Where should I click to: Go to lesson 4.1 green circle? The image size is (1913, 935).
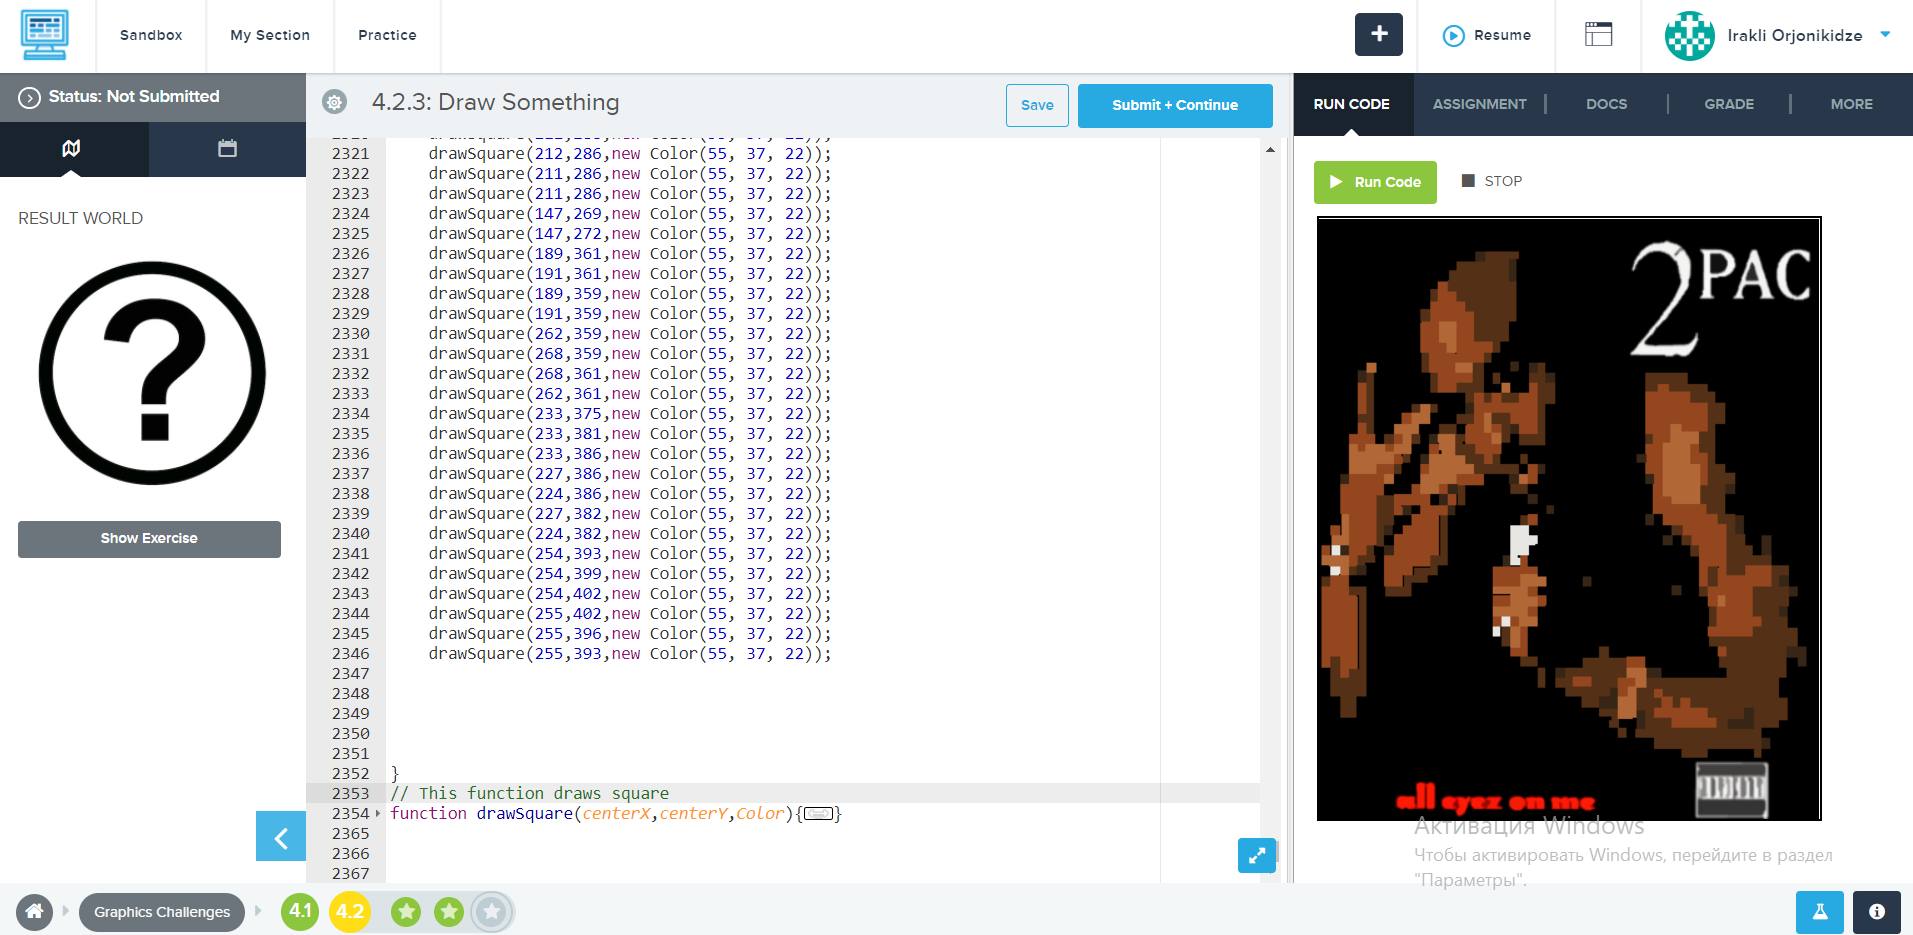coord(300,912)
